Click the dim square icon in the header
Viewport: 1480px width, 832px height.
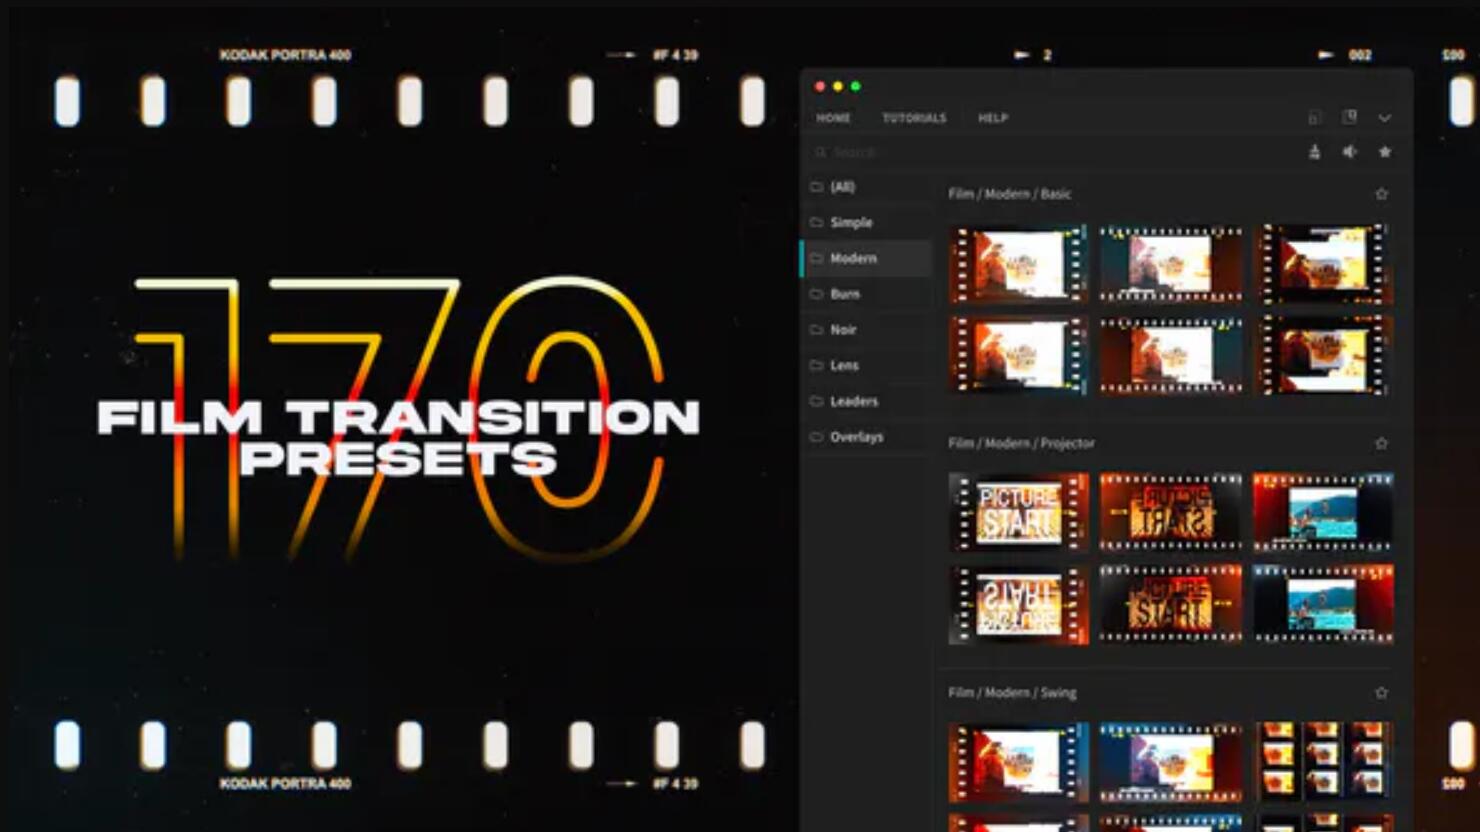click(1315, 118)
